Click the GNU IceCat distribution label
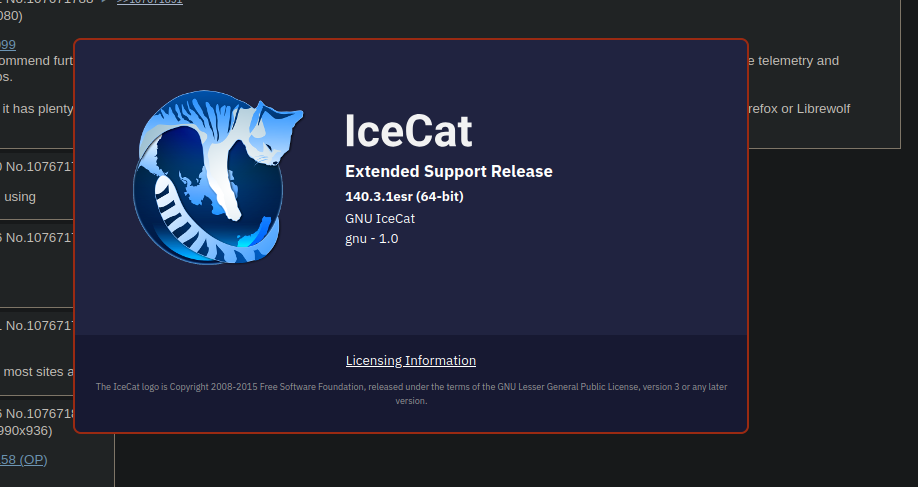The height and width of the screenshot is (487, 918). tap(379, 218)
